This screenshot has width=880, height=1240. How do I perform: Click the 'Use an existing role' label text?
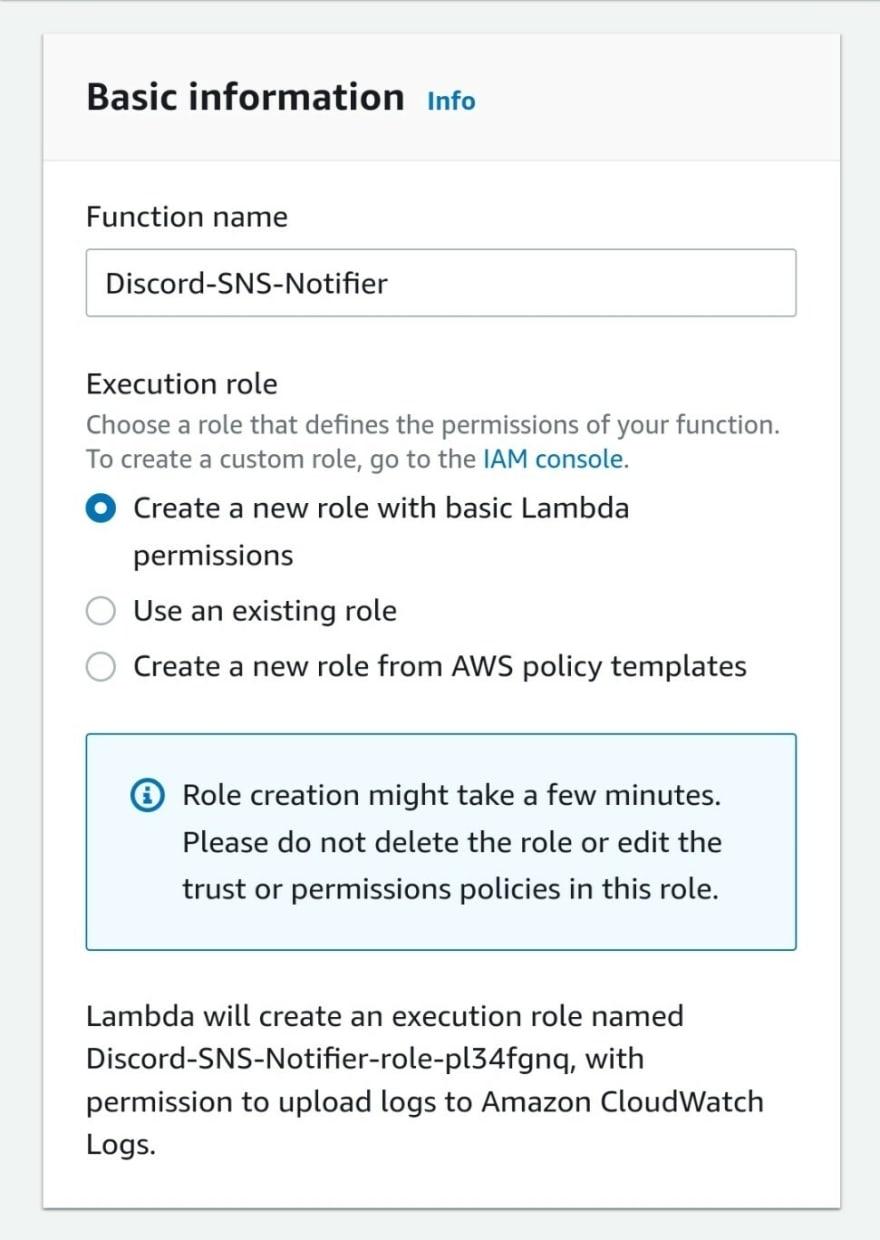(265, 611)
